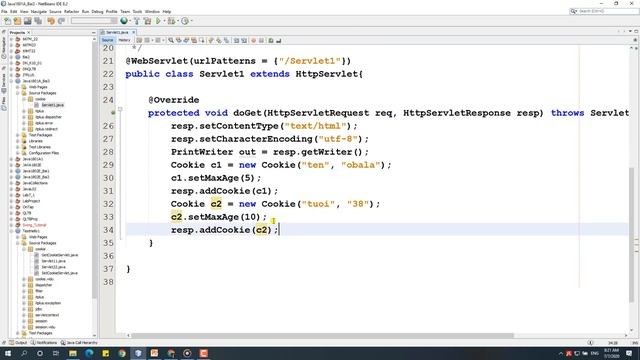Click the red Start Macro Recording icon
Viewport: 640px width, 360px height.
(x=253, y=40)
